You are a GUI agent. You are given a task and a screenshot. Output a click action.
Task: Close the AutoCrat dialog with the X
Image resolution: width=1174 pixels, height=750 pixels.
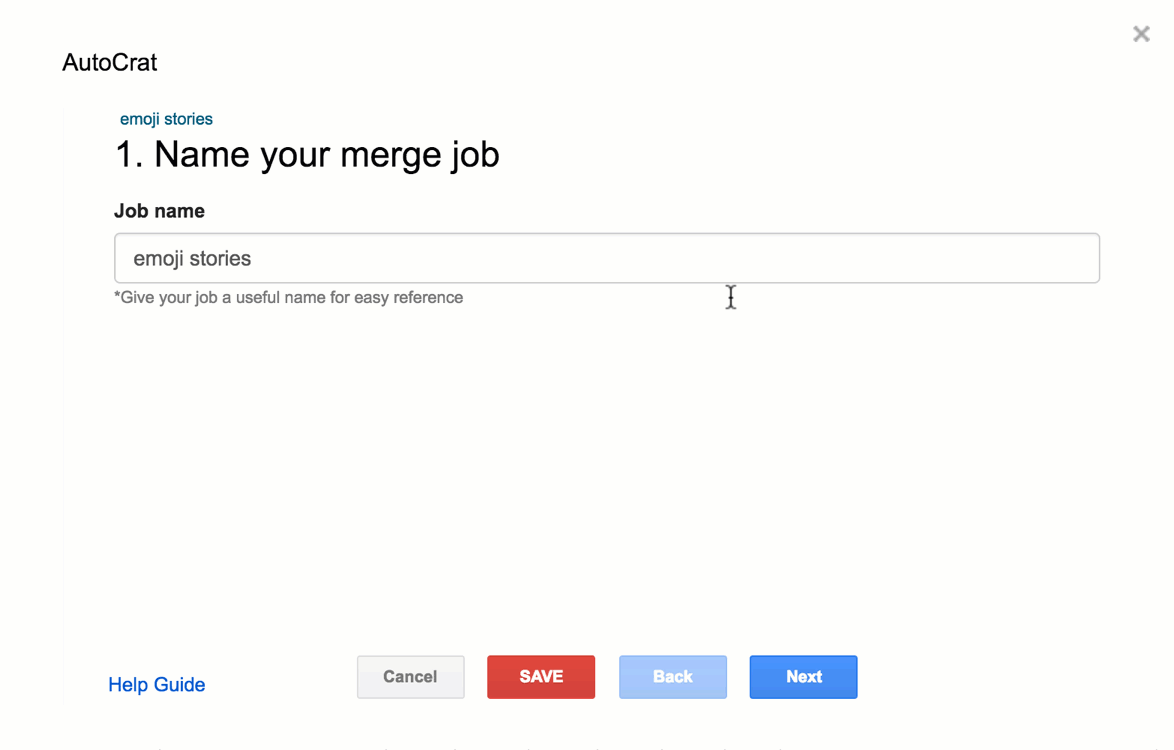click(1141, 34)
